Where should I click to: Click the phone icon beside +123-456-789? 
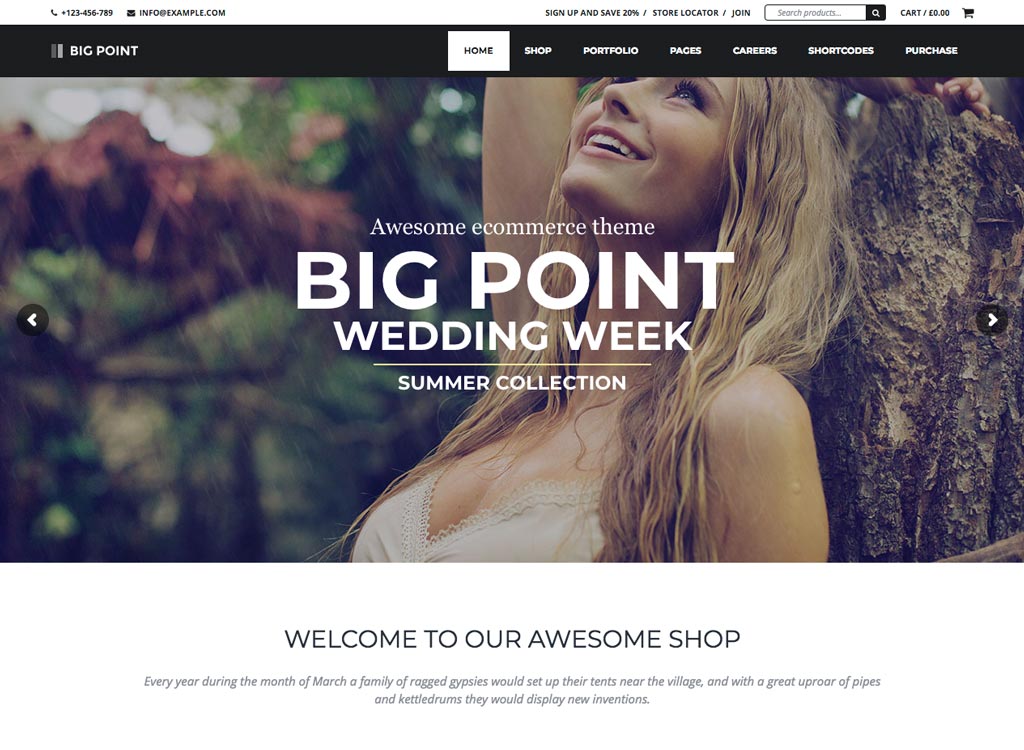(54, 12)
